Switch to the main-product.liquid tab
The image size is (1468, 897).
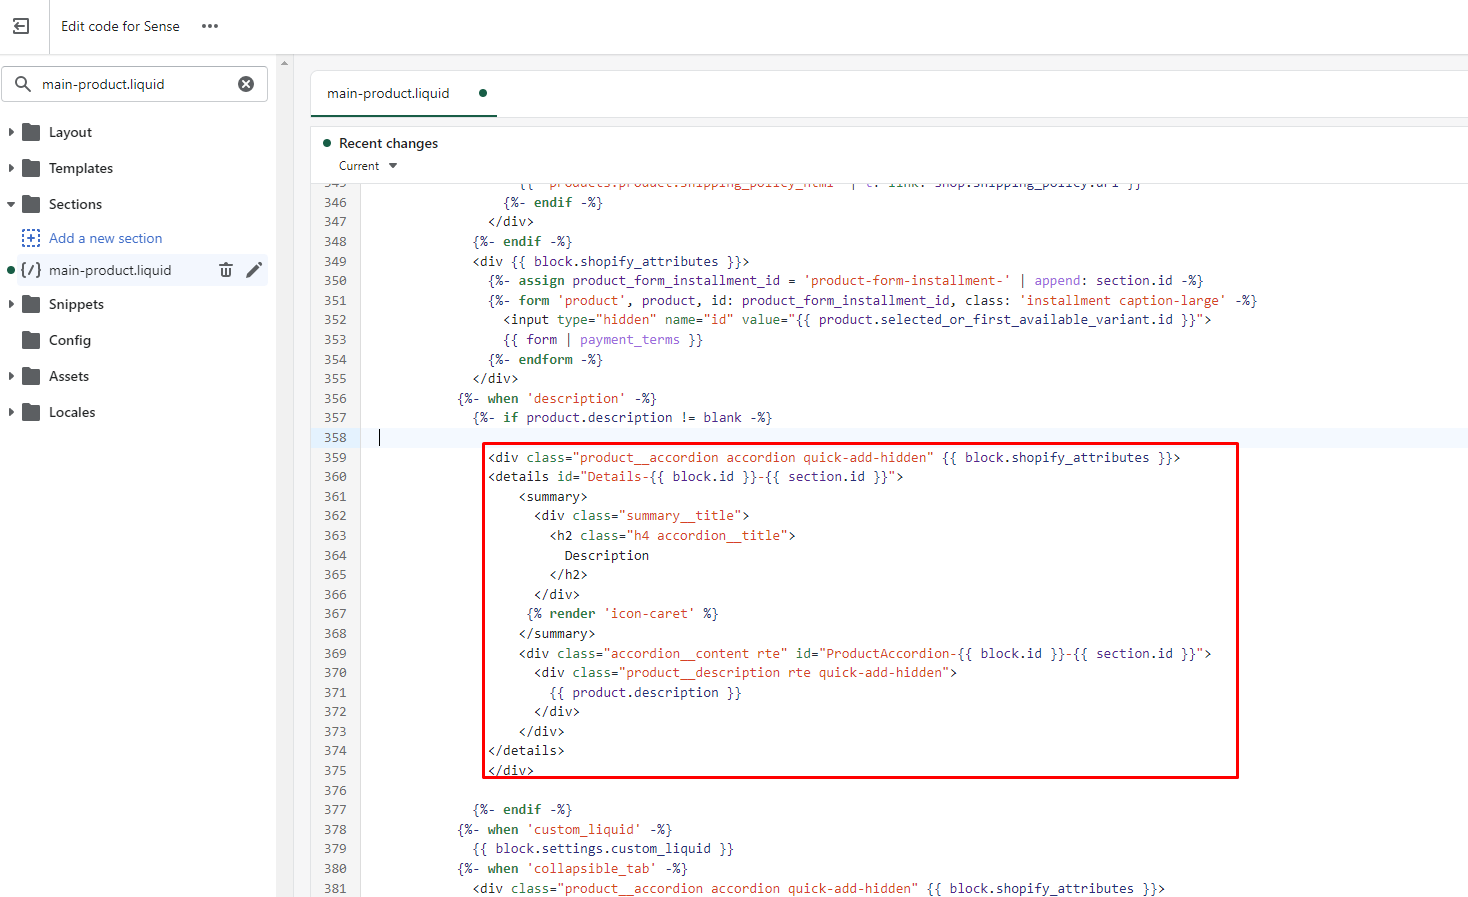tap(388, 93)
